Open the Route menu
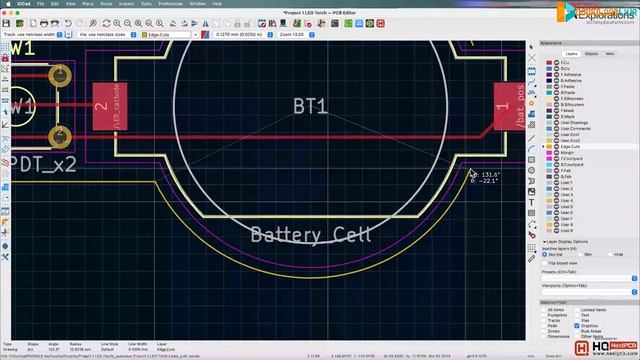Viewport: 640px width, 360px height. pyautogui.click(x=106, y=4)
